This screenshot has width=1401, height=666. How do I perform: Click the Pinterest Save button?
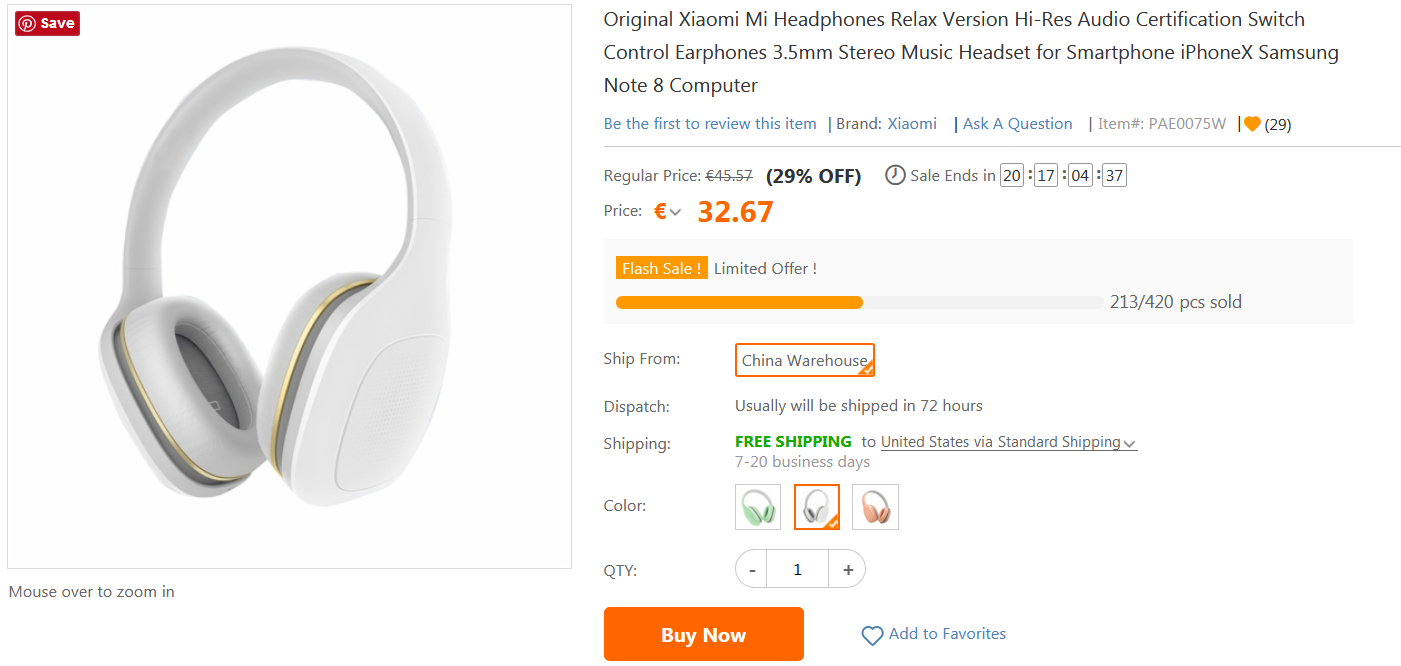[x=47, y=23]
